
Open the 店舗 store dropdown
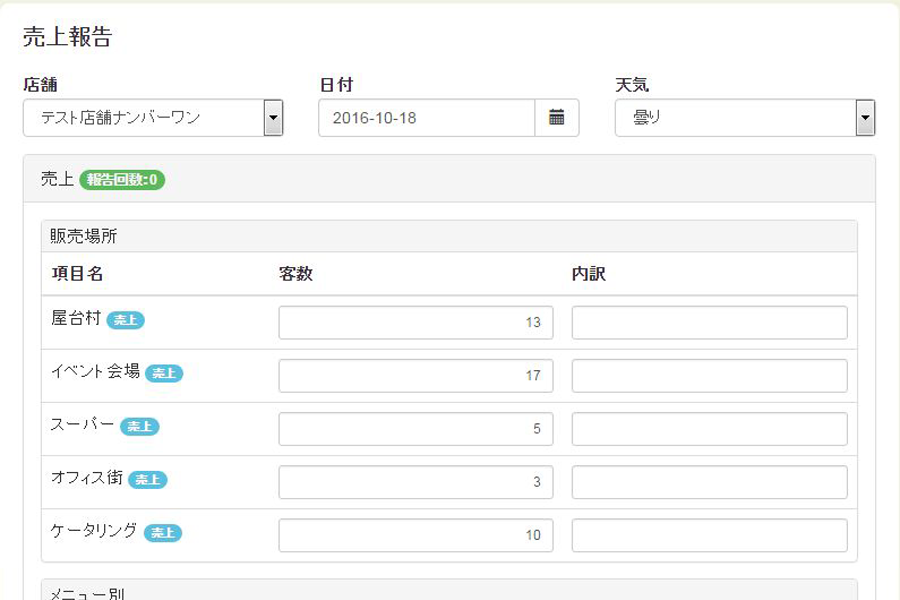(x=152, y=118)
